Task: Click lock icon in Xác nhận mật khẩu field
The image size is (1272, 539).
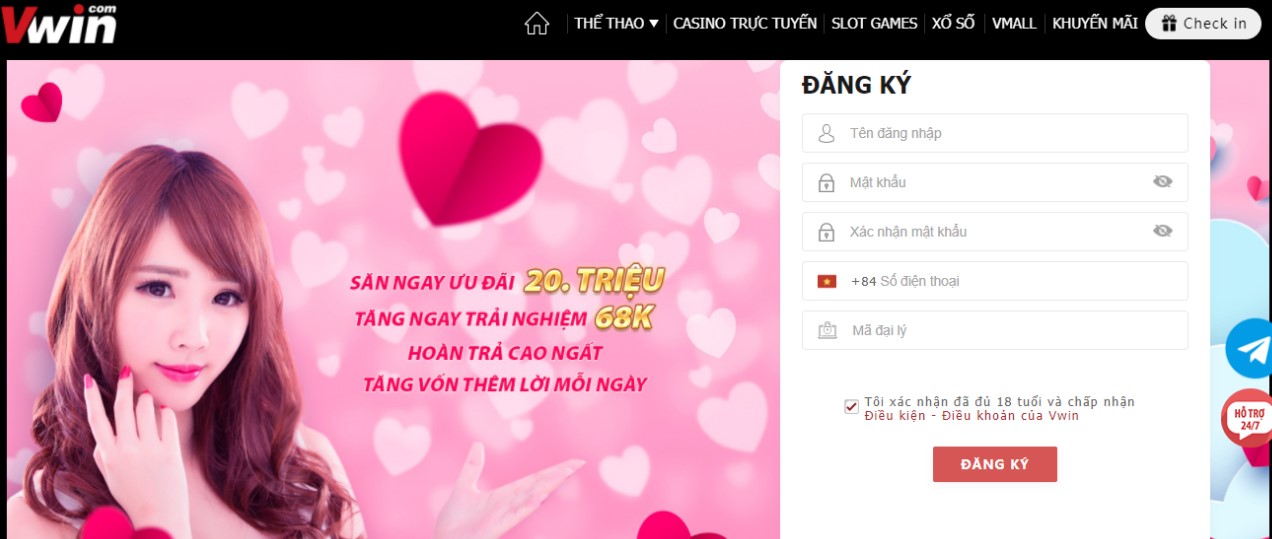Action: [826, 232]
